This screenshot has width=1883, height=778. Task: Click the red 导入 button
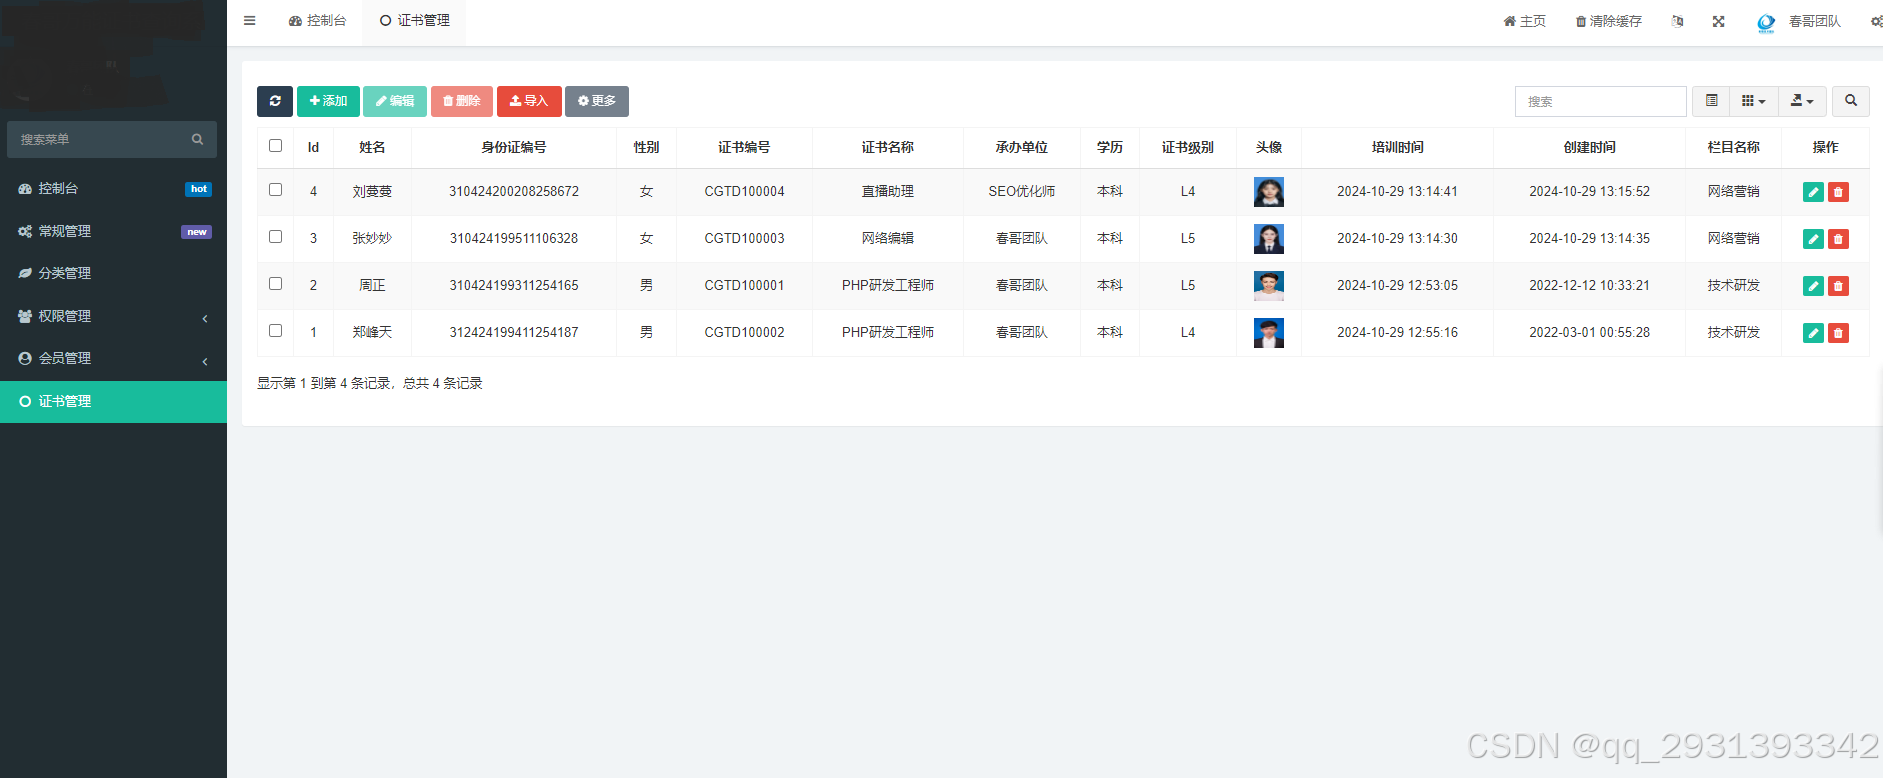click(x=529, y=101)
